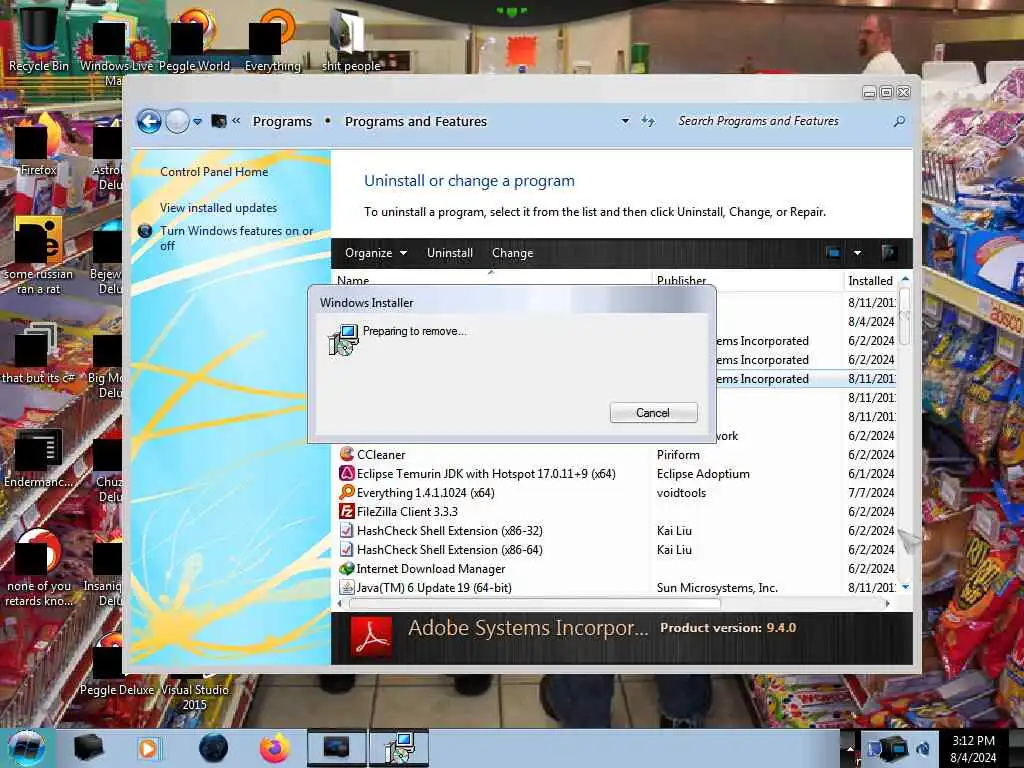Select HashCheck Shell Extension (x86-64)
The height and width of the screenshot is (768, 1024).
[617, 549]
